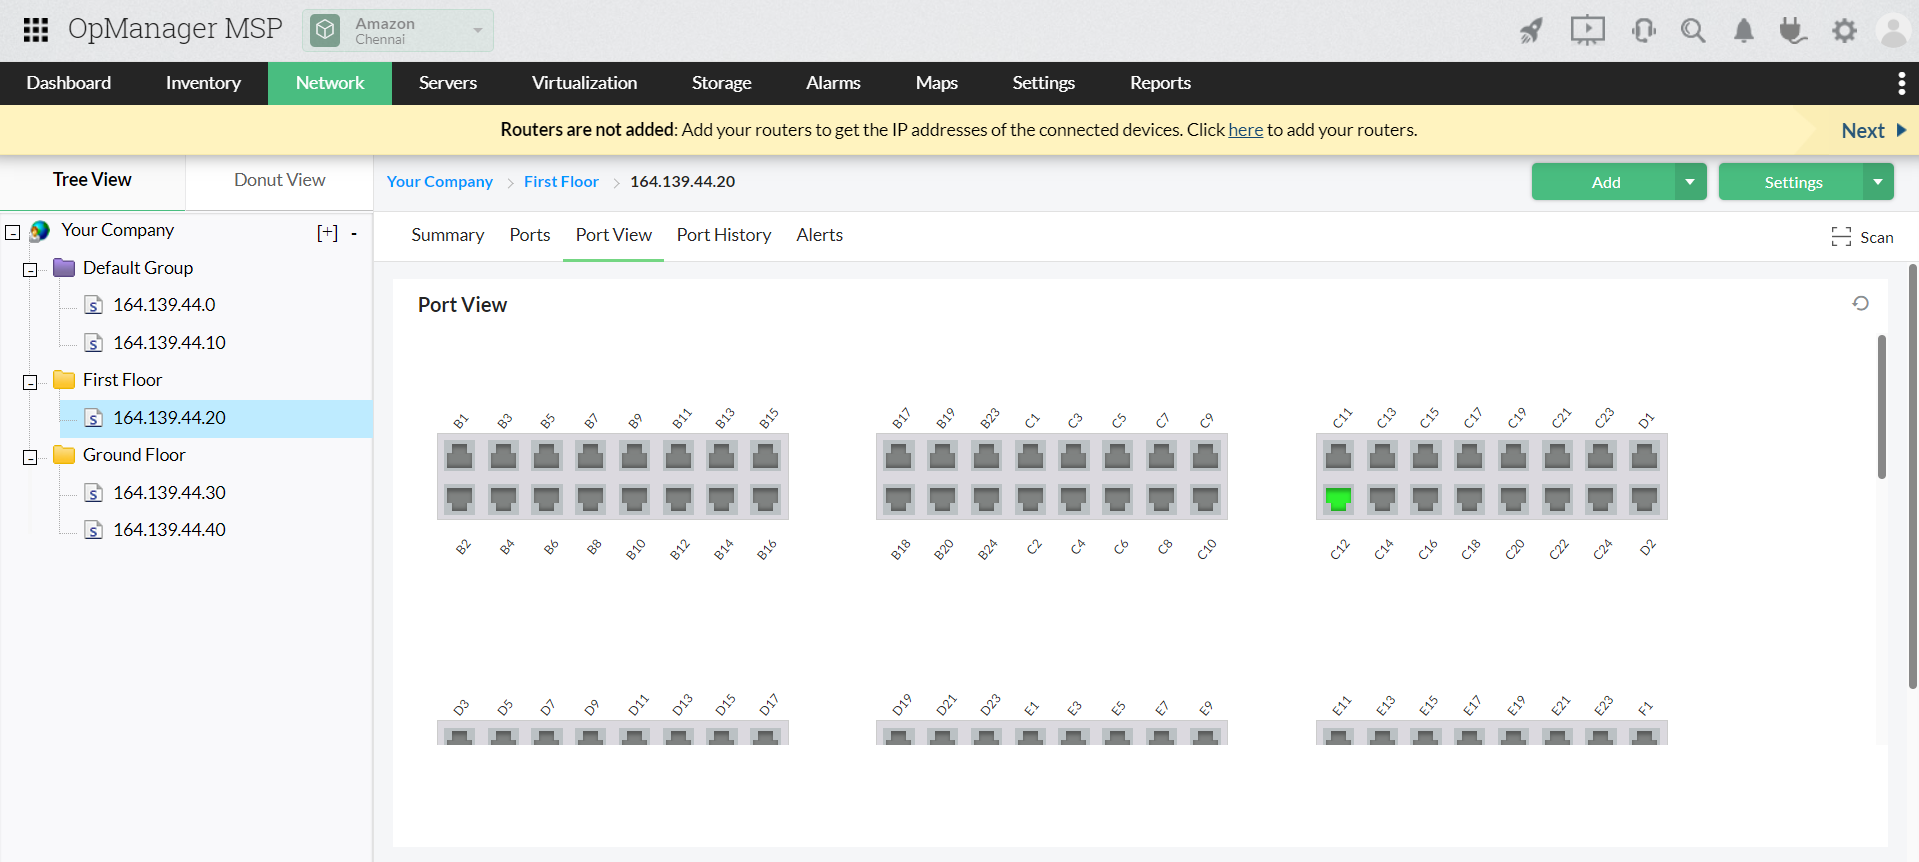Open the gear settings icon in header

(x=1844, y=31)
